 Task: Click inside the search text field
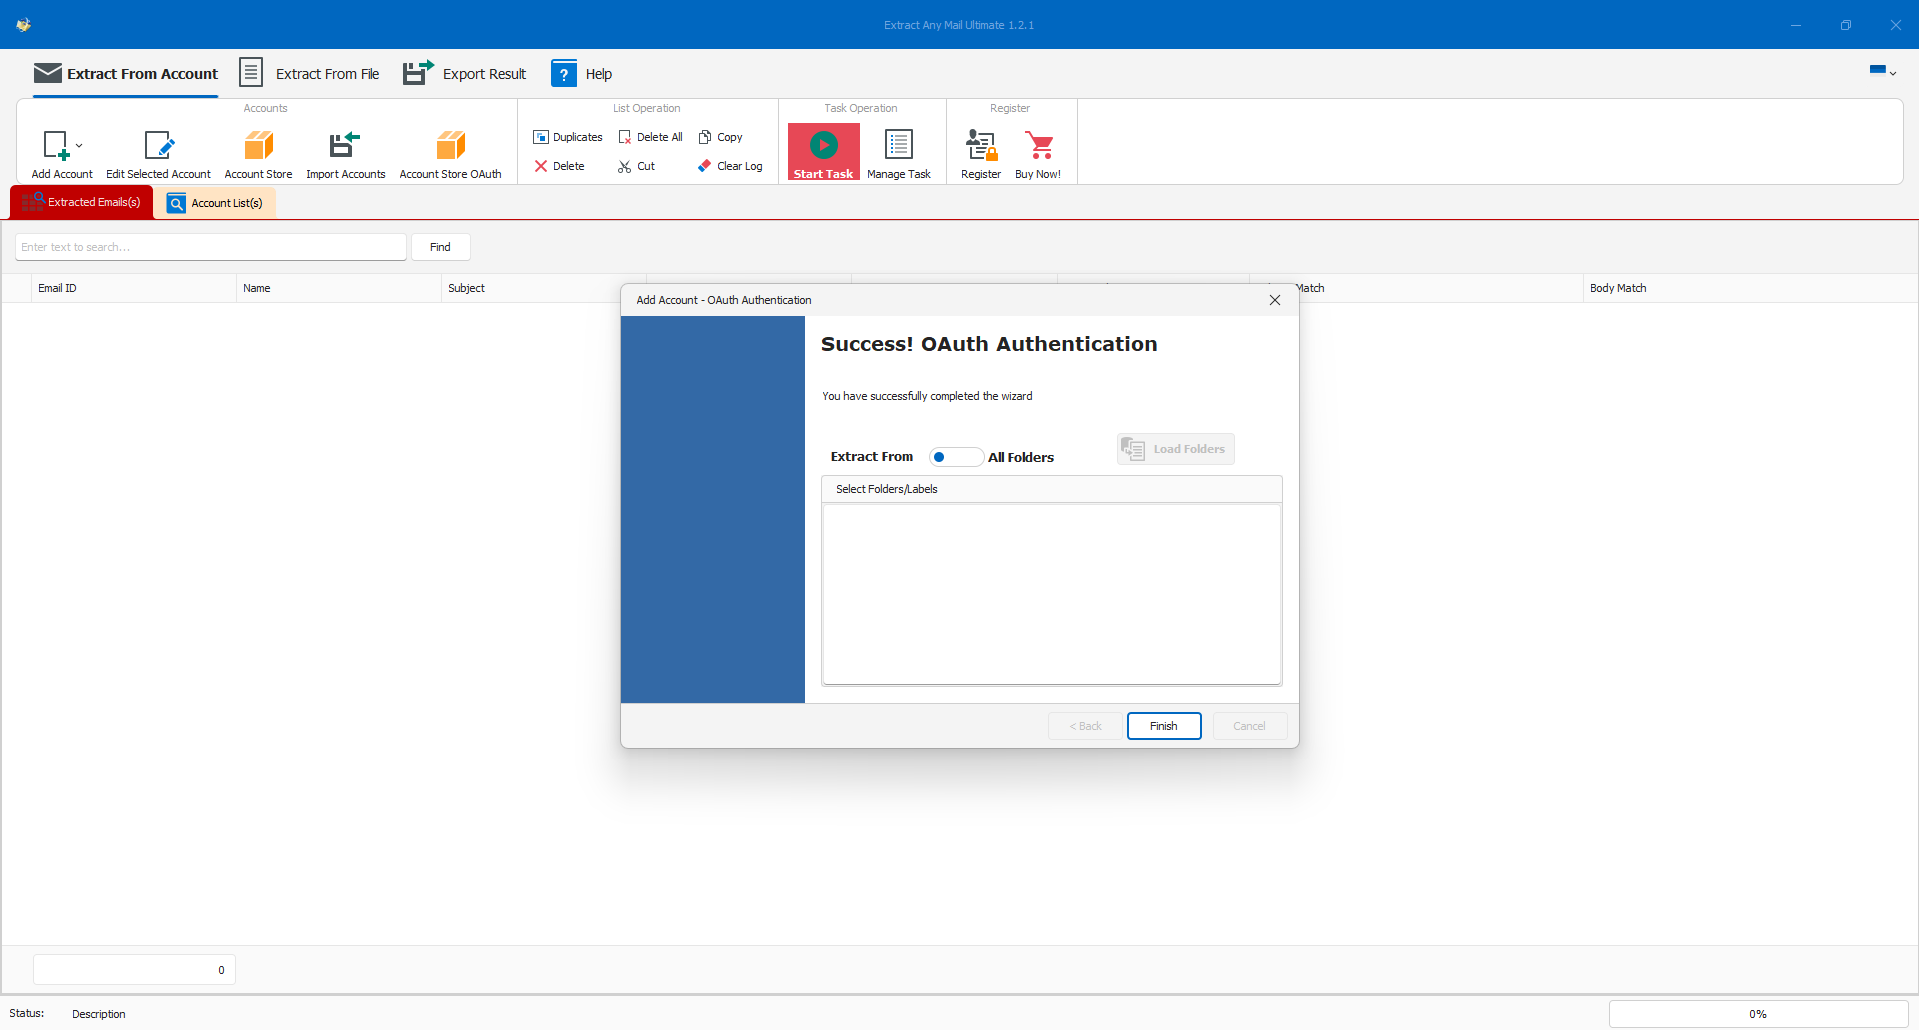point(210,246)
